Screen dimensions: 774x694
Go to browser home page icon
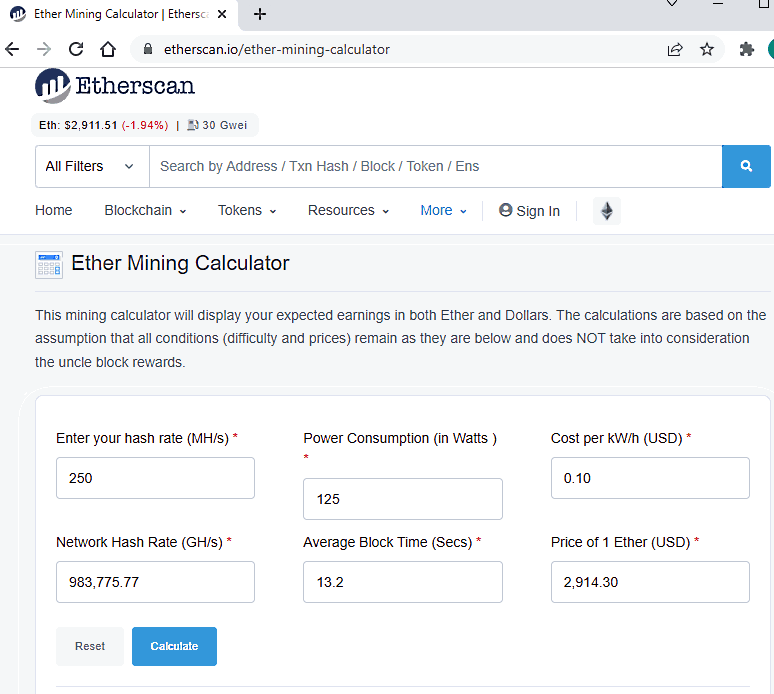(x=108, y=49)
